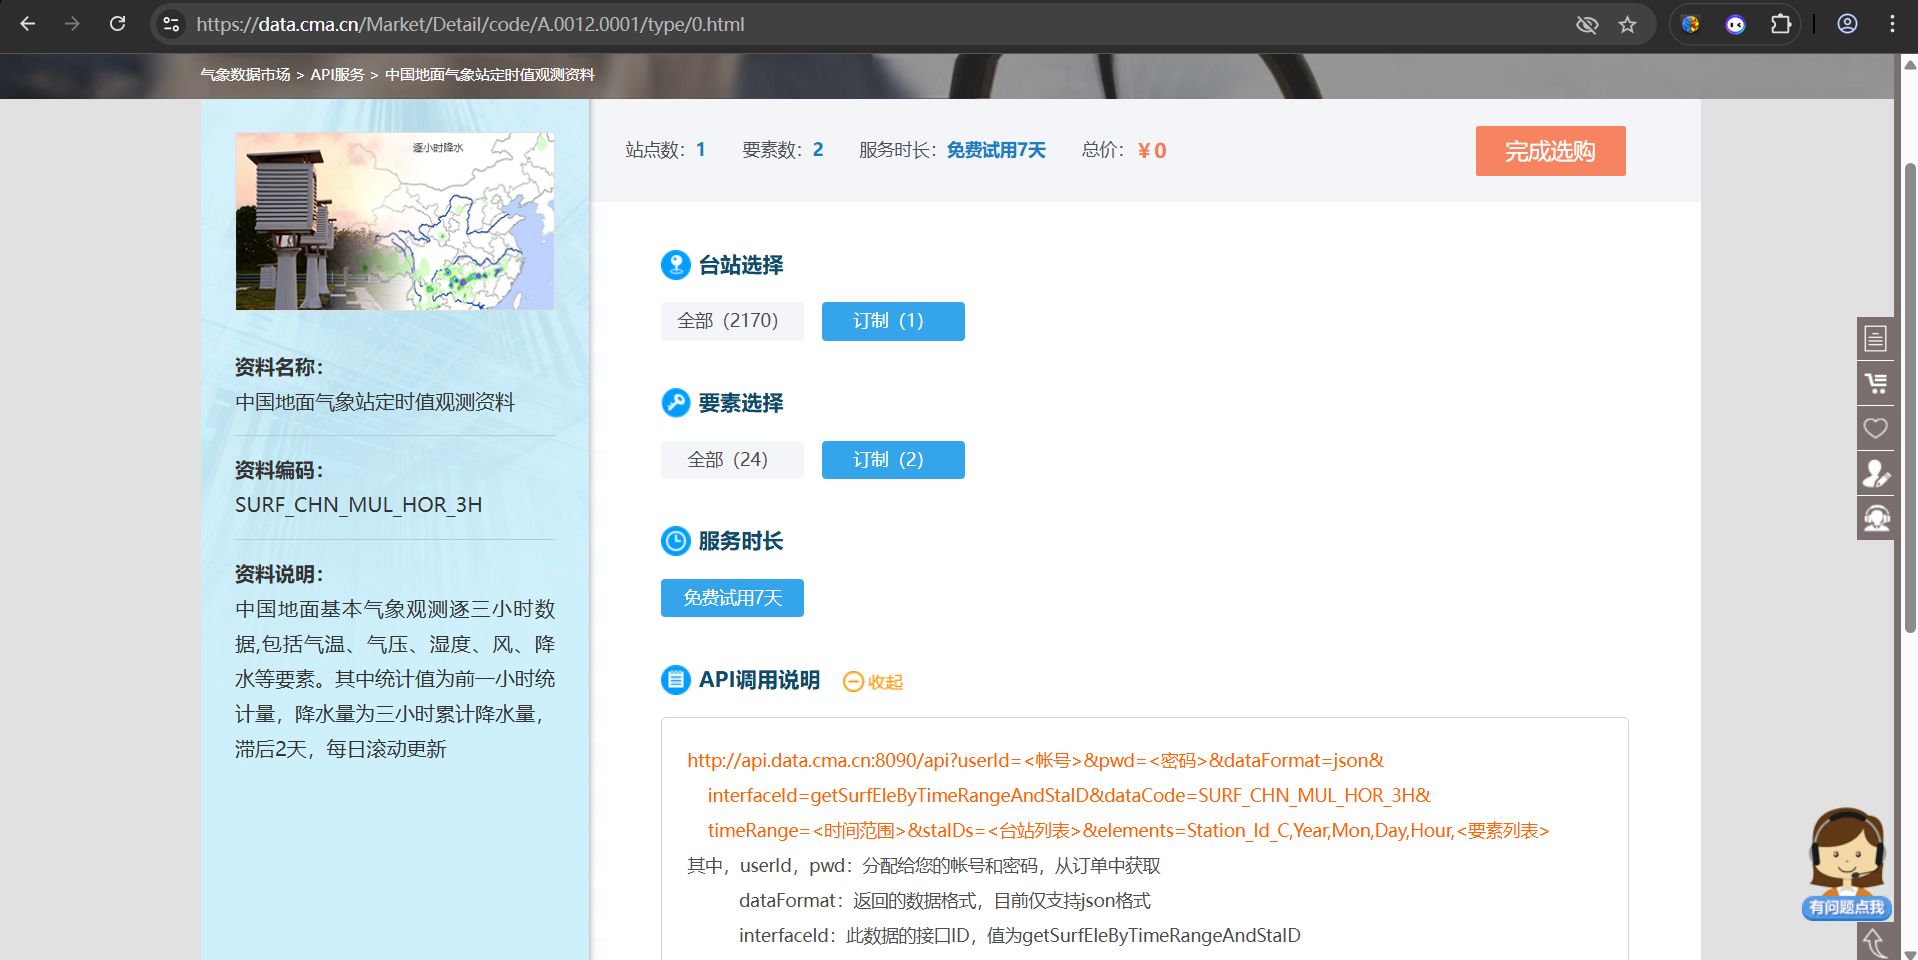Choose 免费试用7天 service duration

point(732,598)
